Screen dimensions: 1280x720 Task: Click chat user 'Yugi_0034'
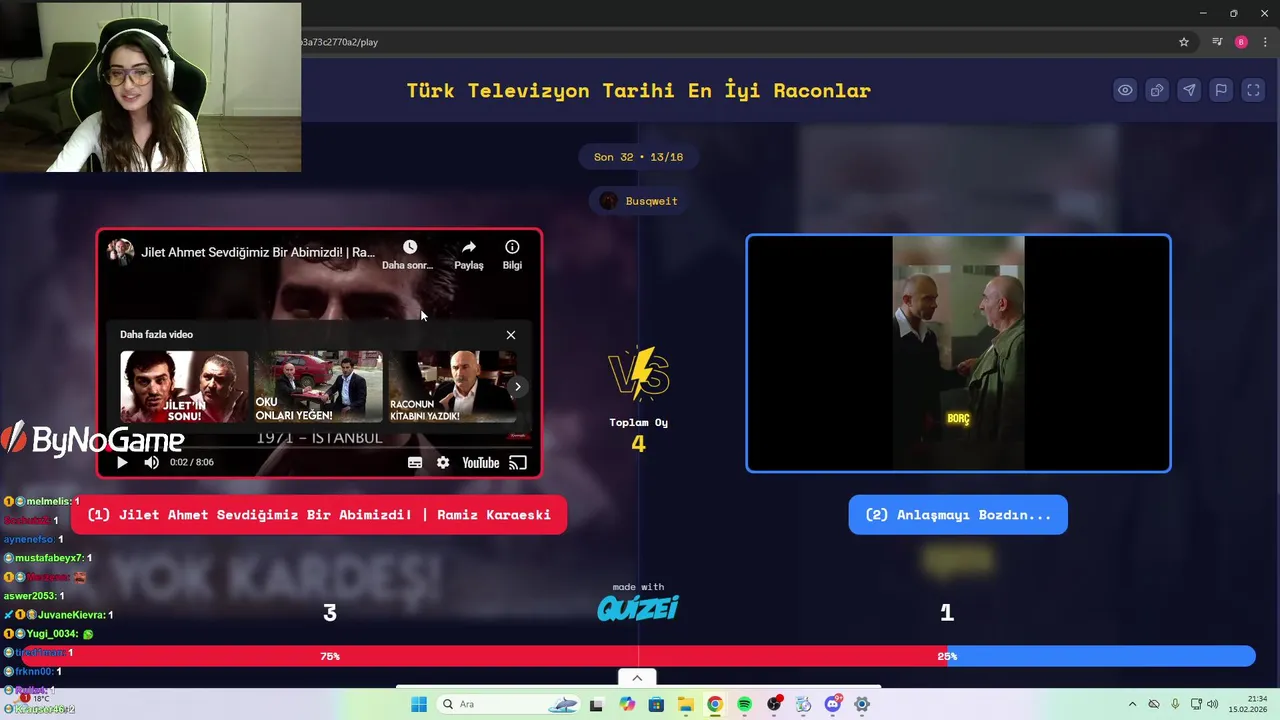(53, 634)
